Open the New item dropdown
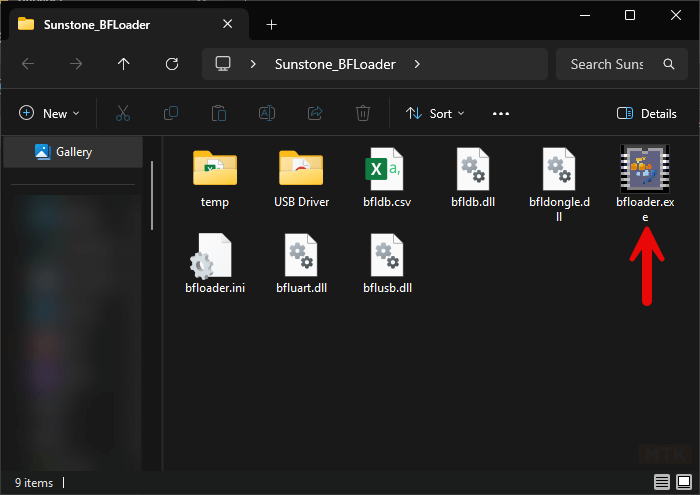Image resolution: width=700 pixels, height=495 pixels. click(x=50, y=113)
